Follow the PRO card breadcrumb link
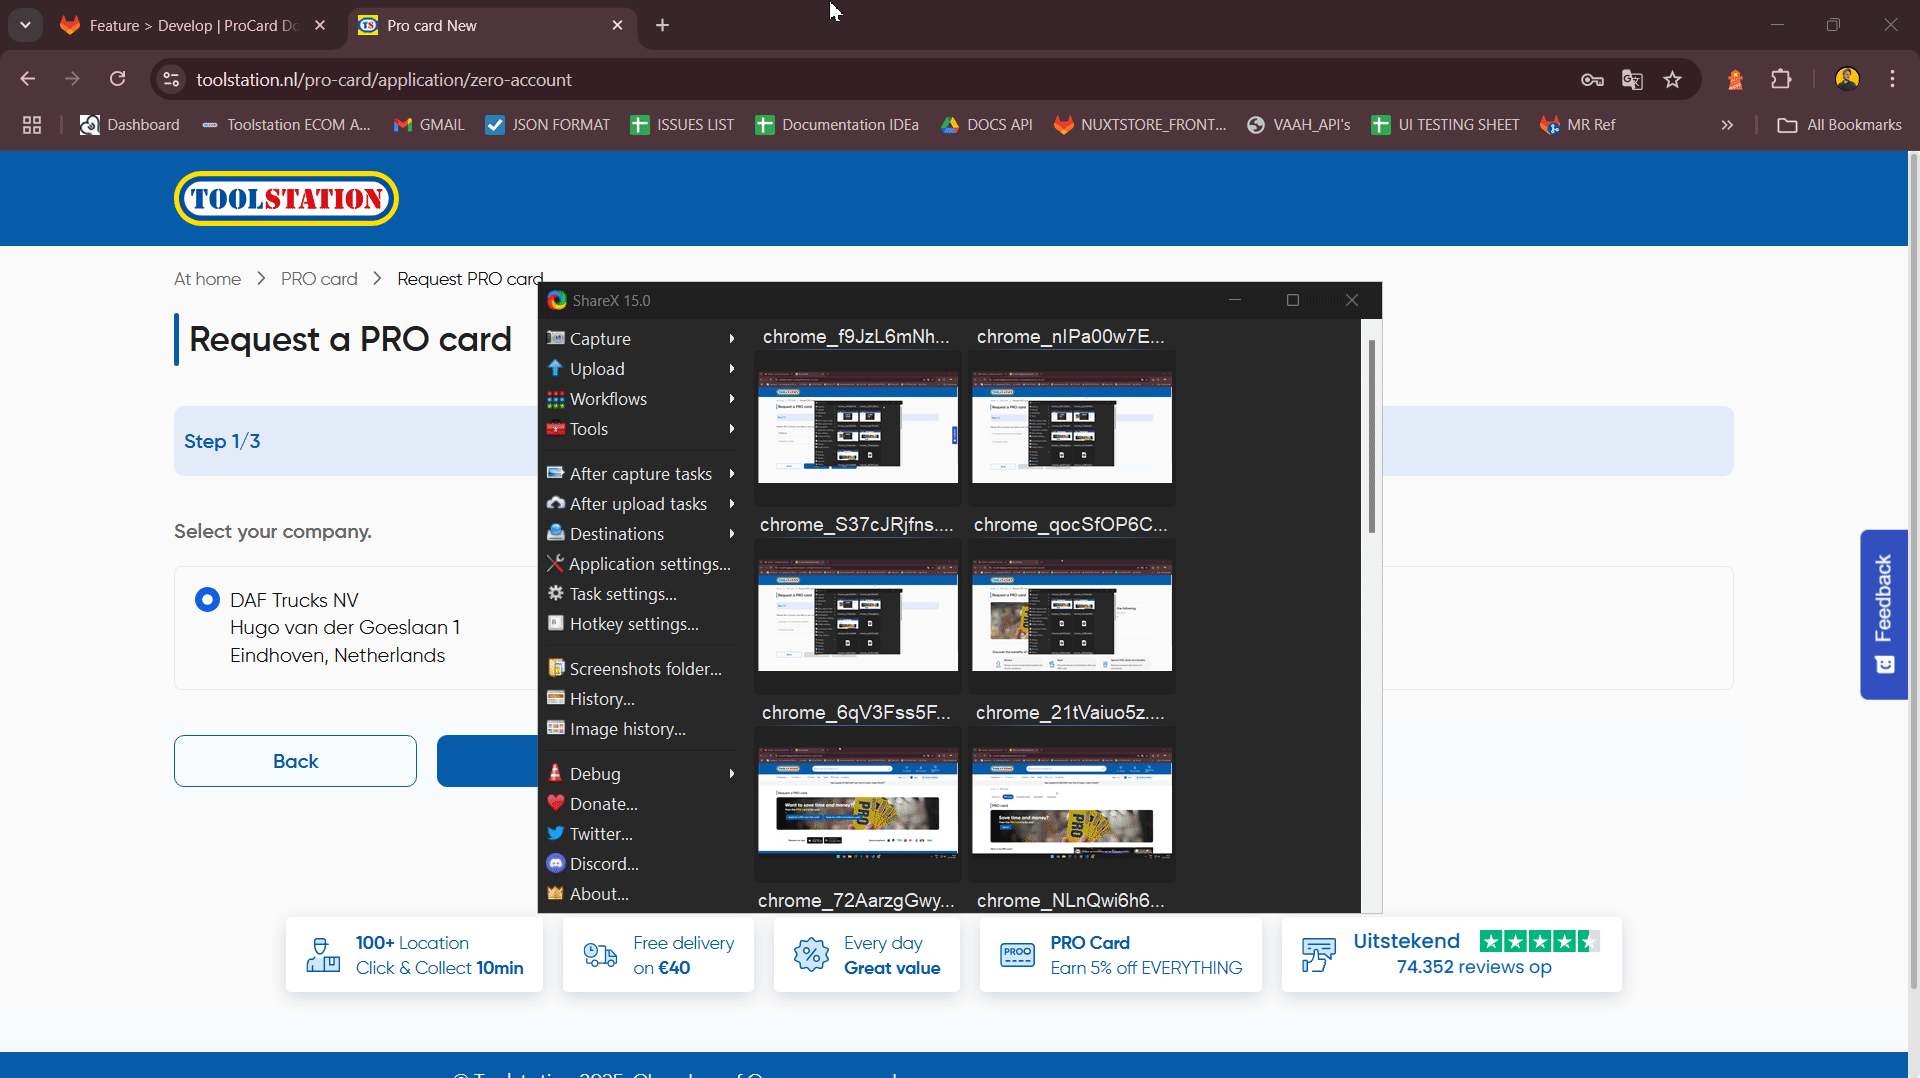This screenshot has width=1920, height=1078. pyautogui.click(x=319, y=279)
